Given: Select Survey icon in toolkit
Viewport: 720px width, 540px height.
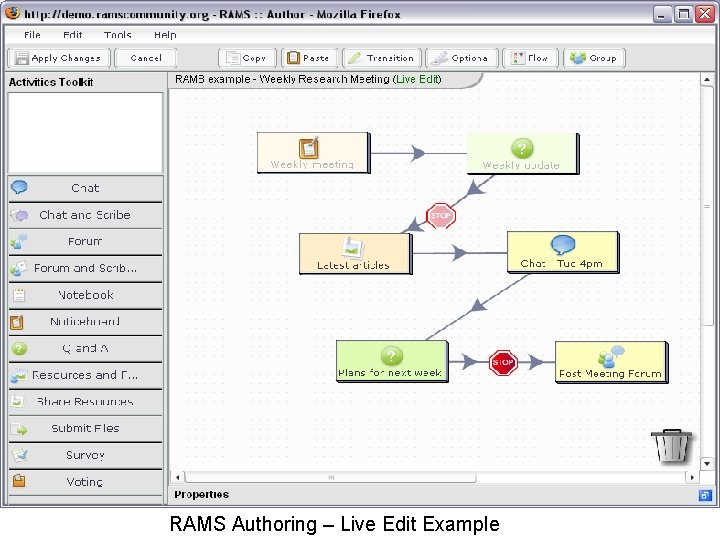Looking at the screenshot, I should point(19,455).
